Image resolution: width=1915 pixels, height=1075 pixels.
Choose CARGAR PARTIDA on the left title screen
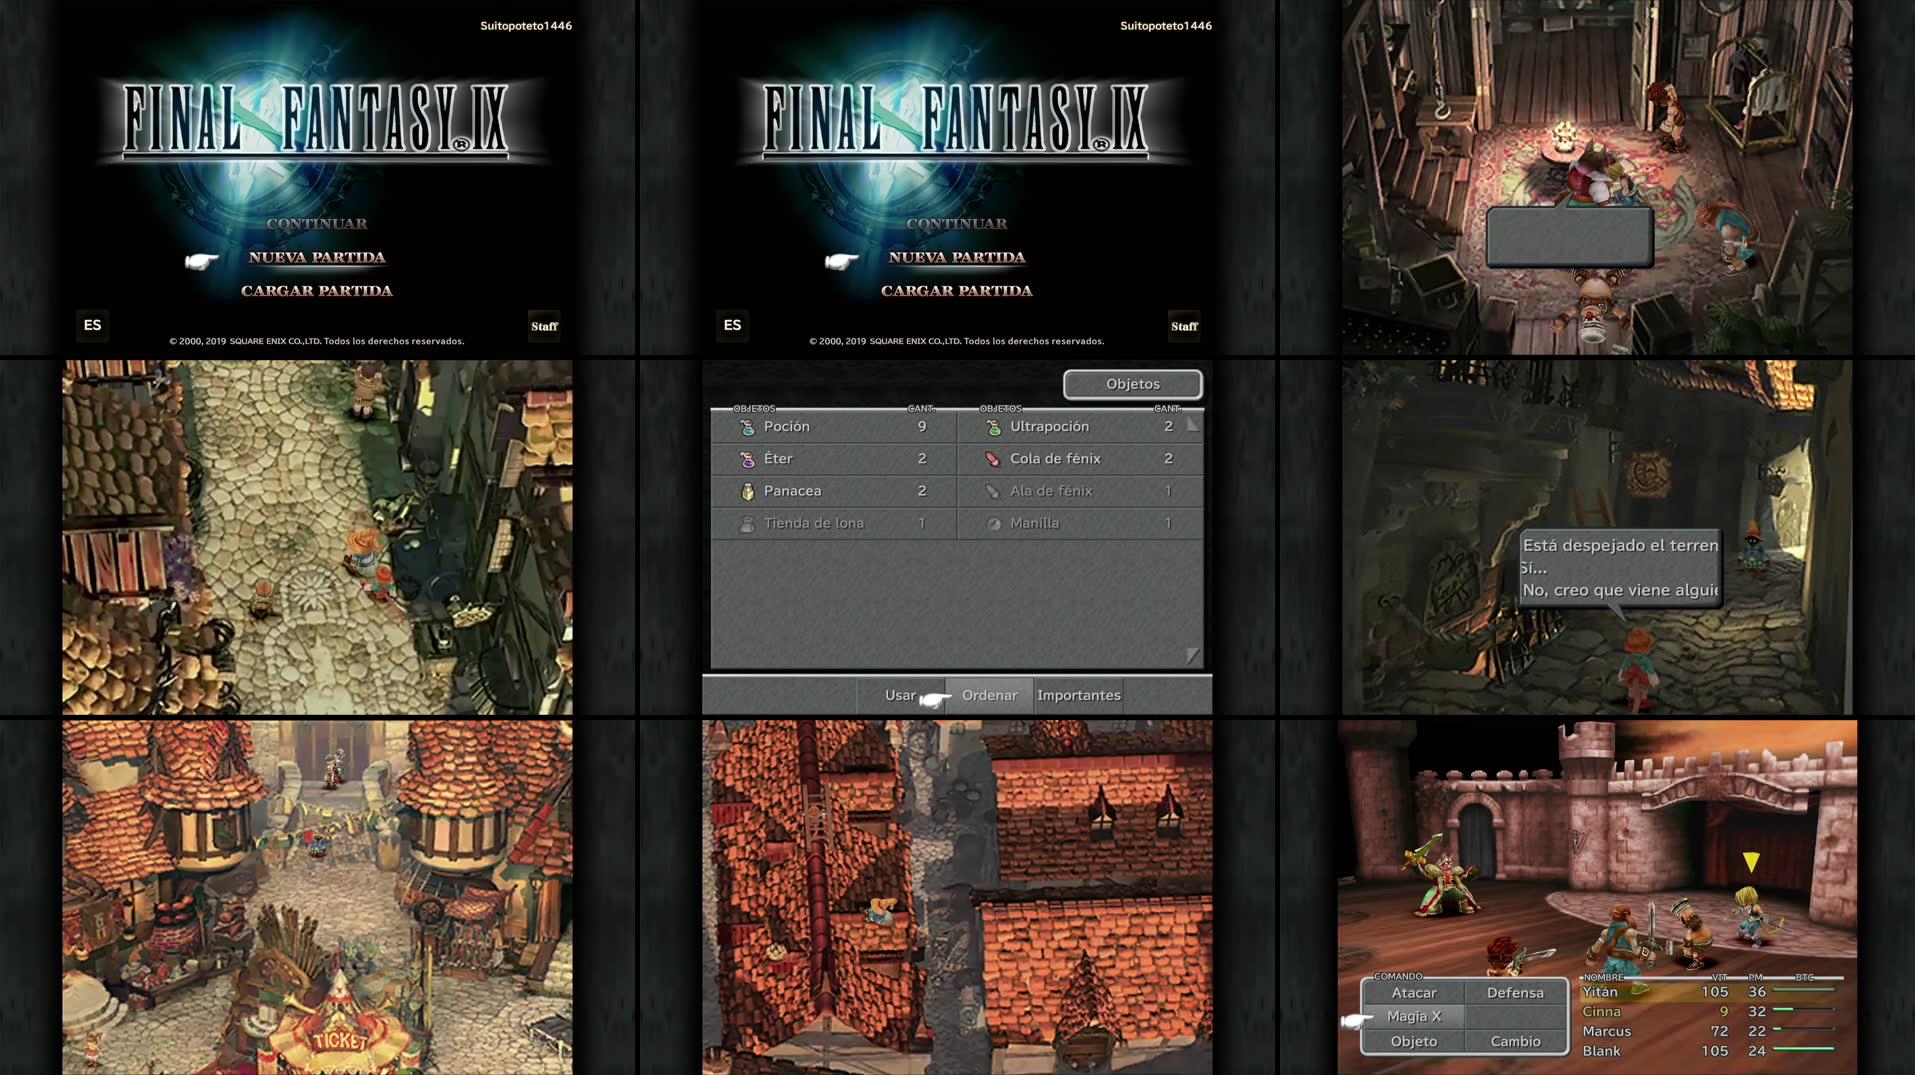(317, 291)
